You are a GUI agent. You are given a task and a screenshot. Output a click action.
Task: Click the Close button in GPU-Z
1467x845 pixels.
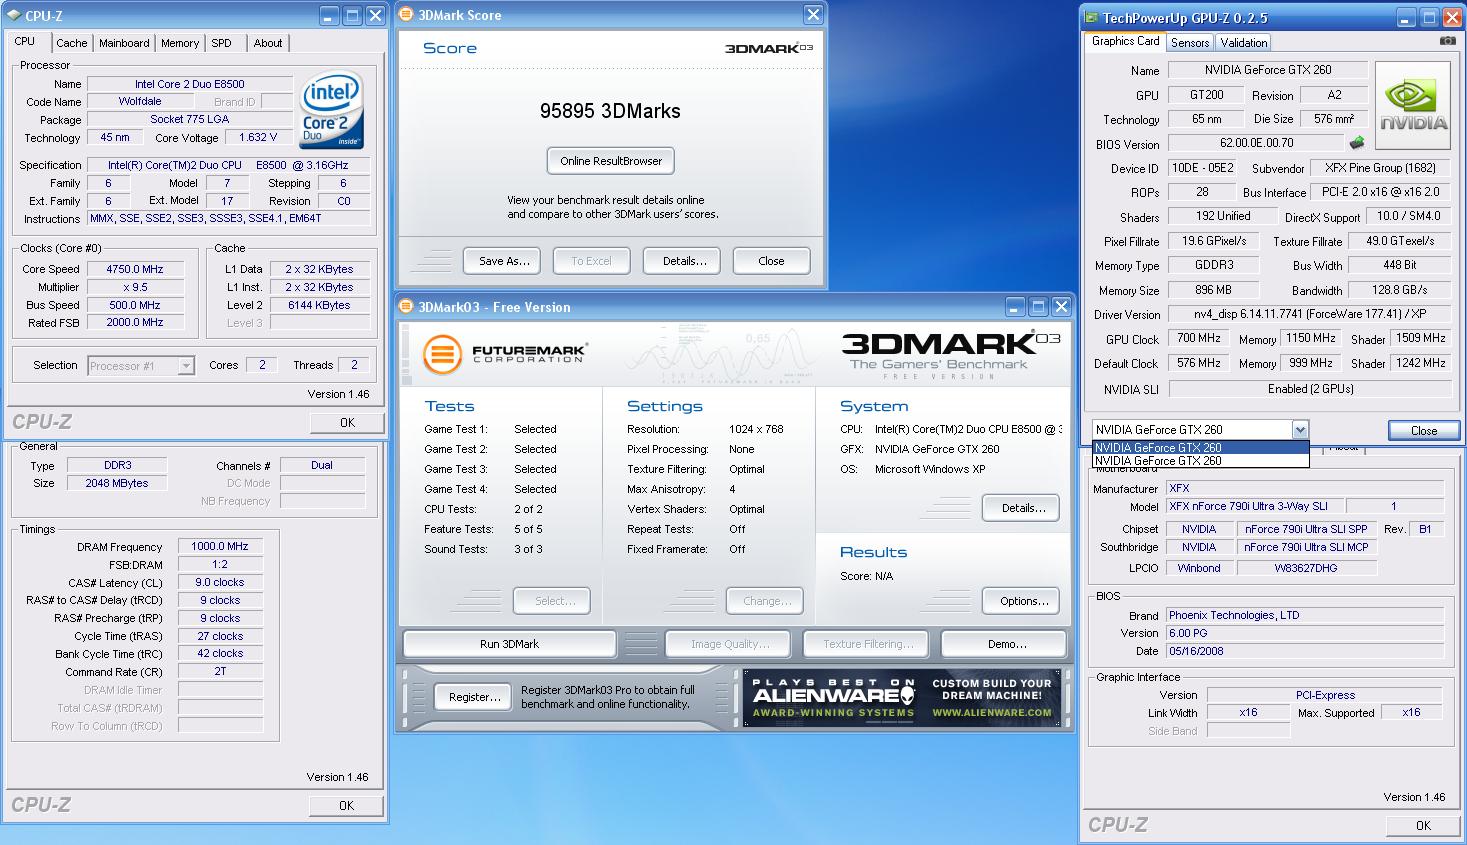coord(1423,430)
